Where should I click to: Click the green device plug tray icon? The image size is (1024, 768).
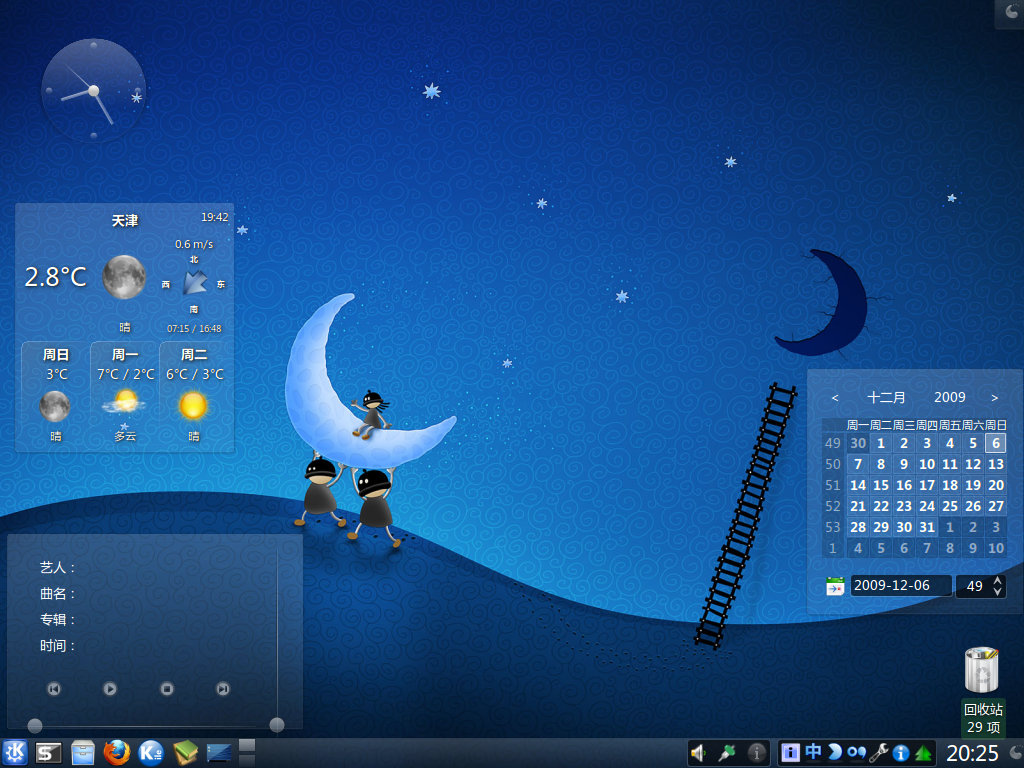tap(727, 754)
